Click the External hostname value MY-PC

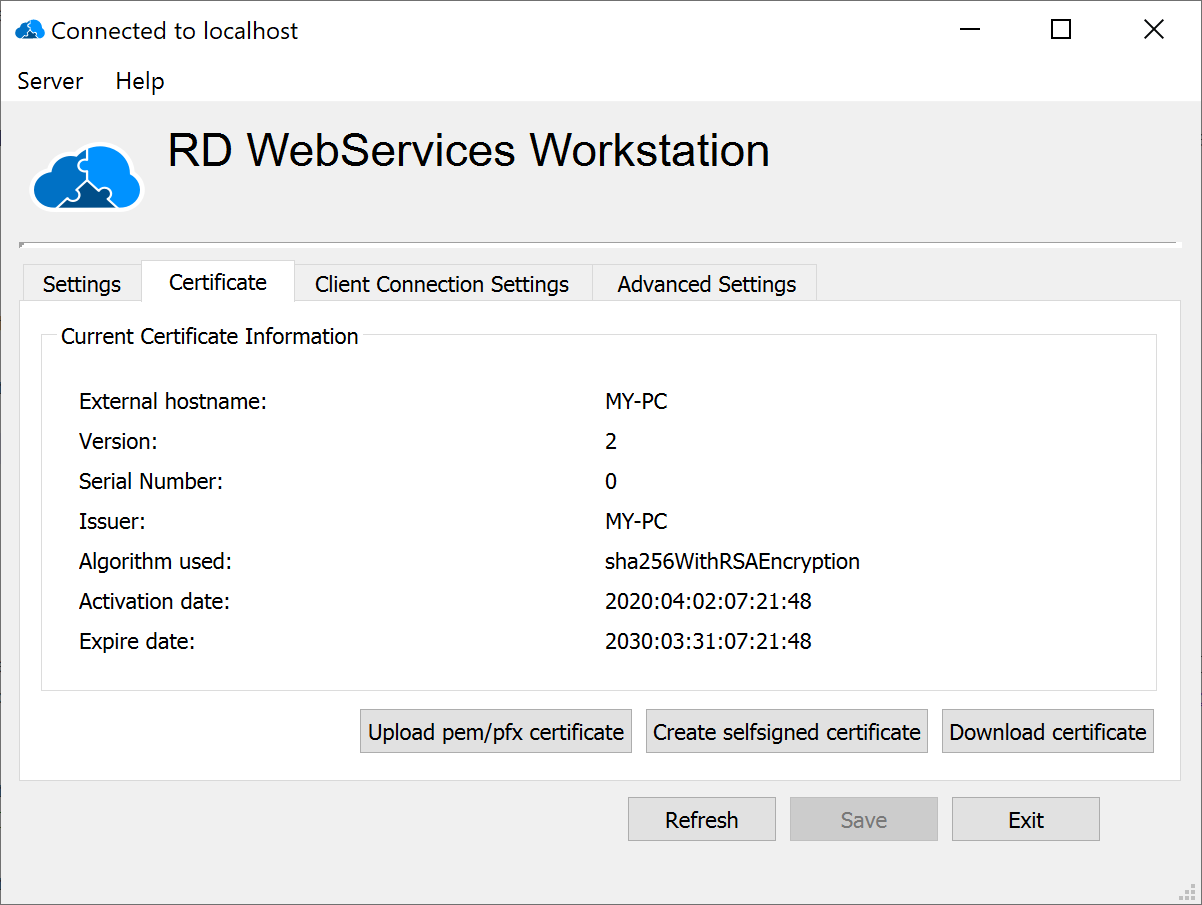click(x=636, y=402)
